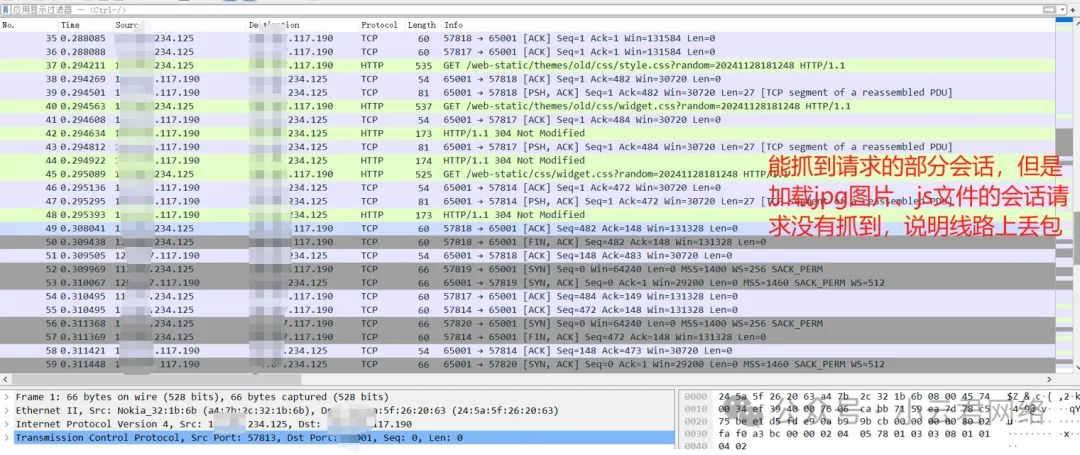Sort packets by the Time column
The image size is (1080, 455).
[x=71, y=24]
